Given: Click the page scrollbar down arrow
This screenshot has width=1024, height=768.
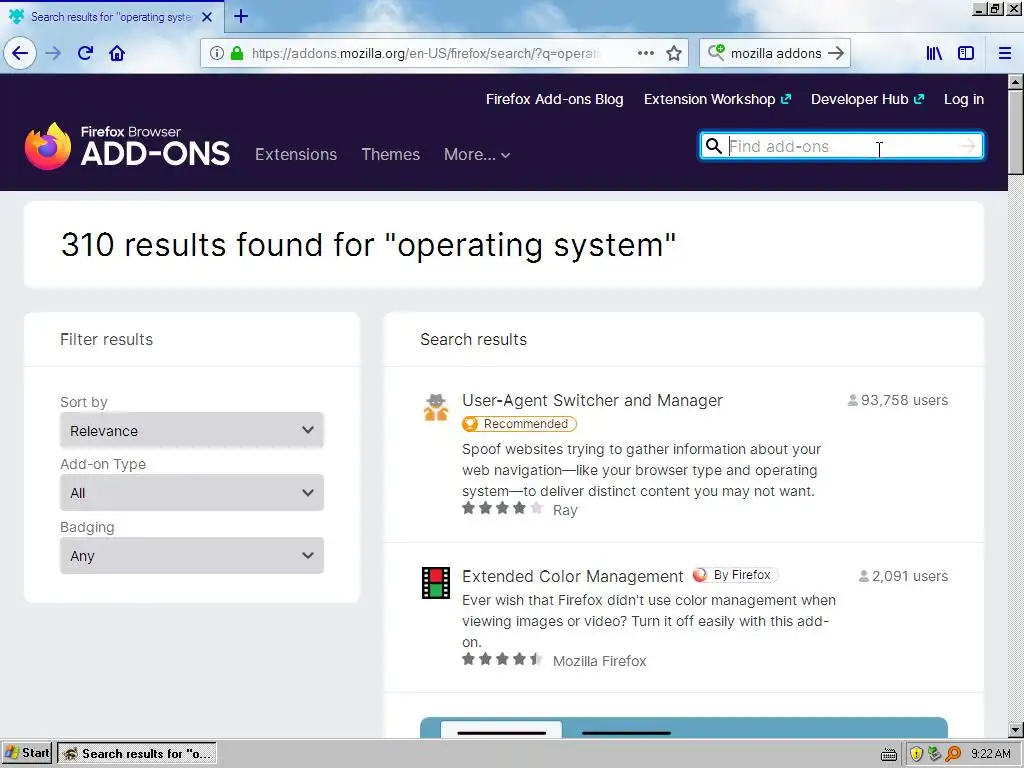Looking at the screenshot, I should point(1015,729).
